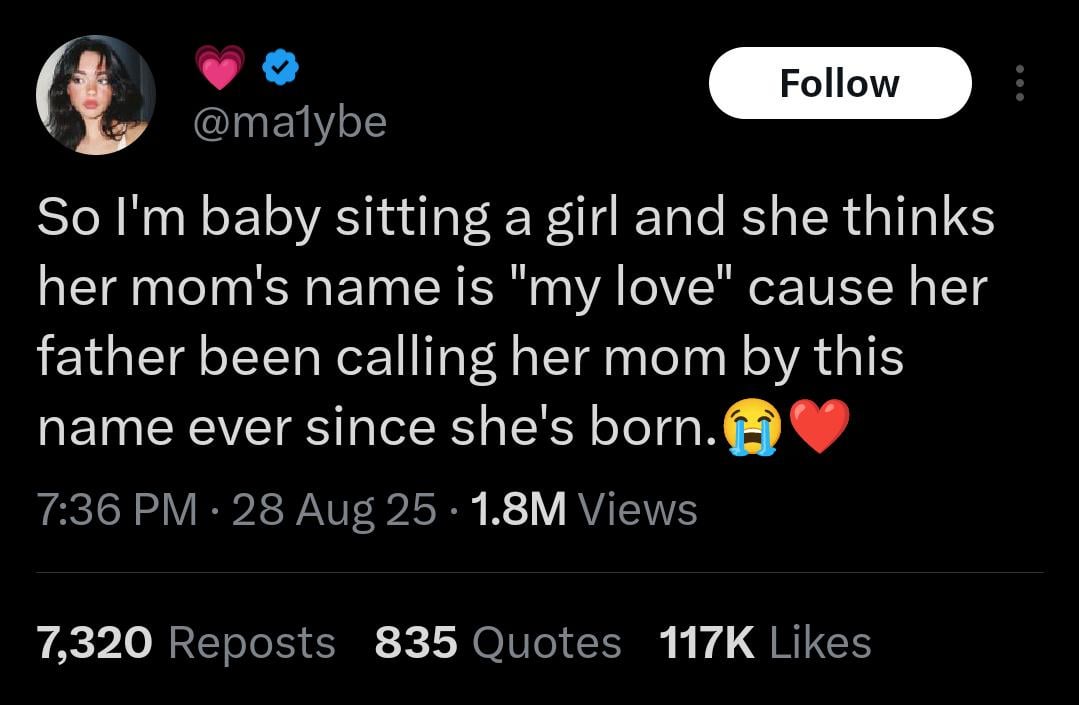1079x705 pixels.
Task: Open the three-dot more options menu
Action: tap(1020, 83)
